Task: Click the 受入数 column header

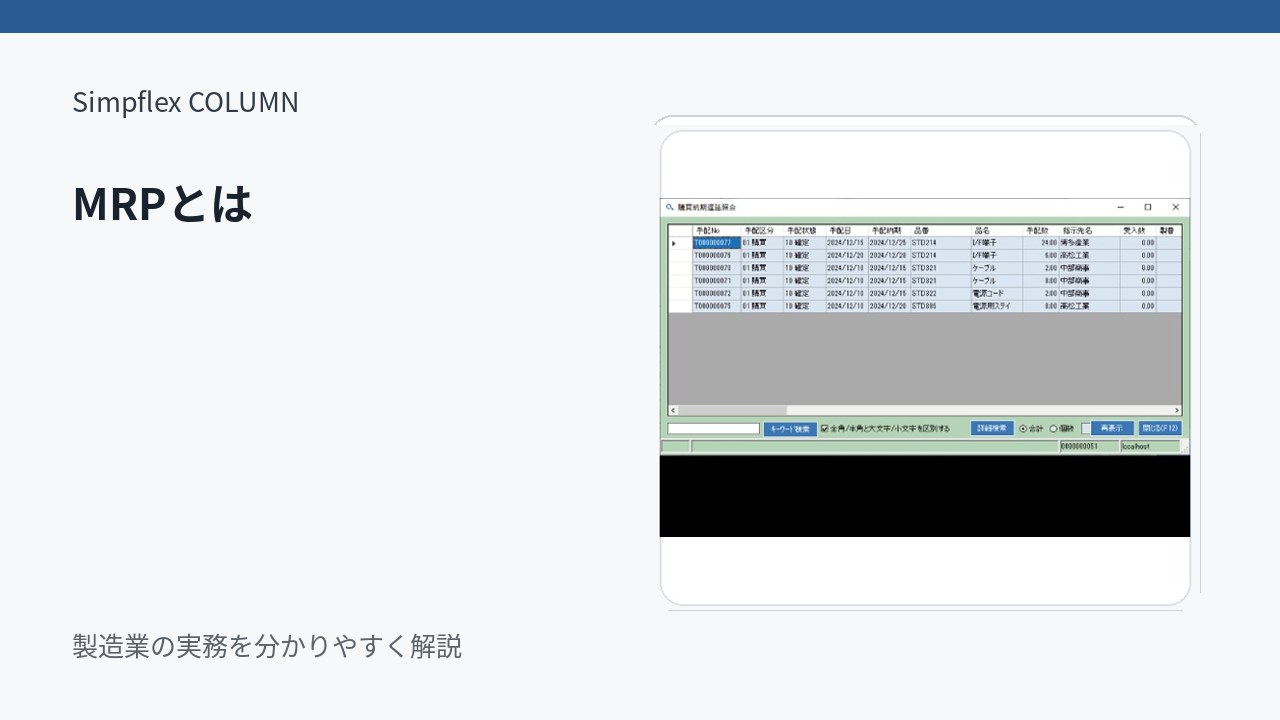Action: (x=1138, y=231)
